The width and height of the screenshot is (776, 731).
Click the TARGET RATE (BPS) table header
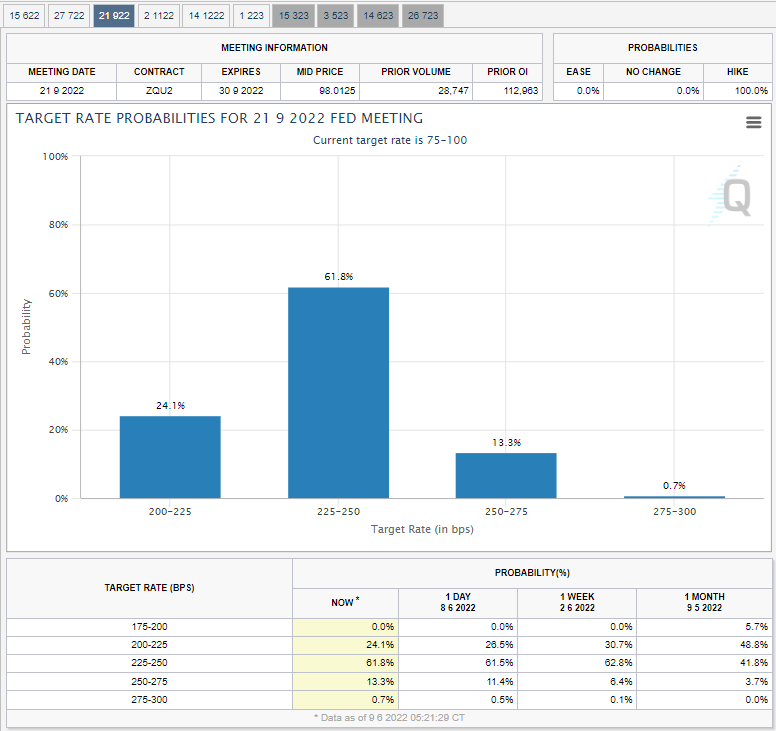pyautogui.click(x=149, y=588)
